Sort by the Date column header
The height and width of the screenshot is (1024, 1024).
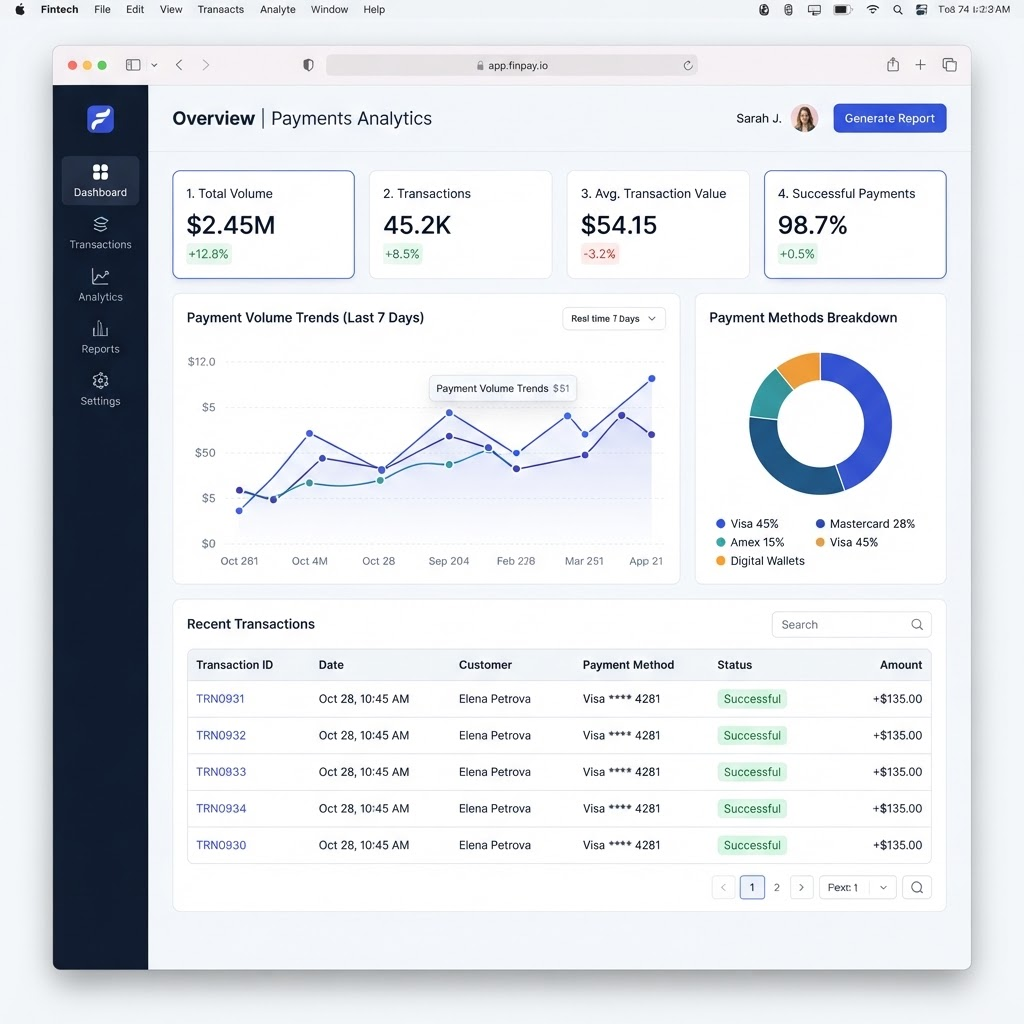point(331,665)
